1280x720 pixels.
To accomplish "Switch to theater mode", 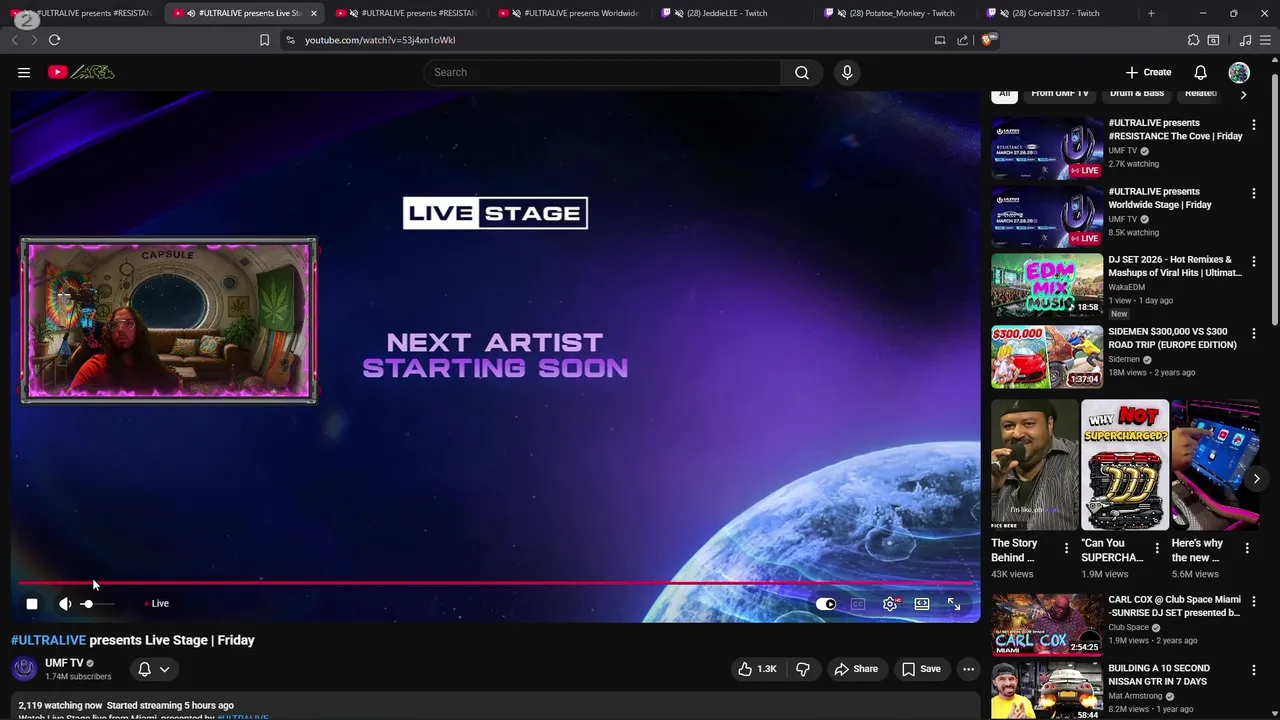I will point(922,604).
